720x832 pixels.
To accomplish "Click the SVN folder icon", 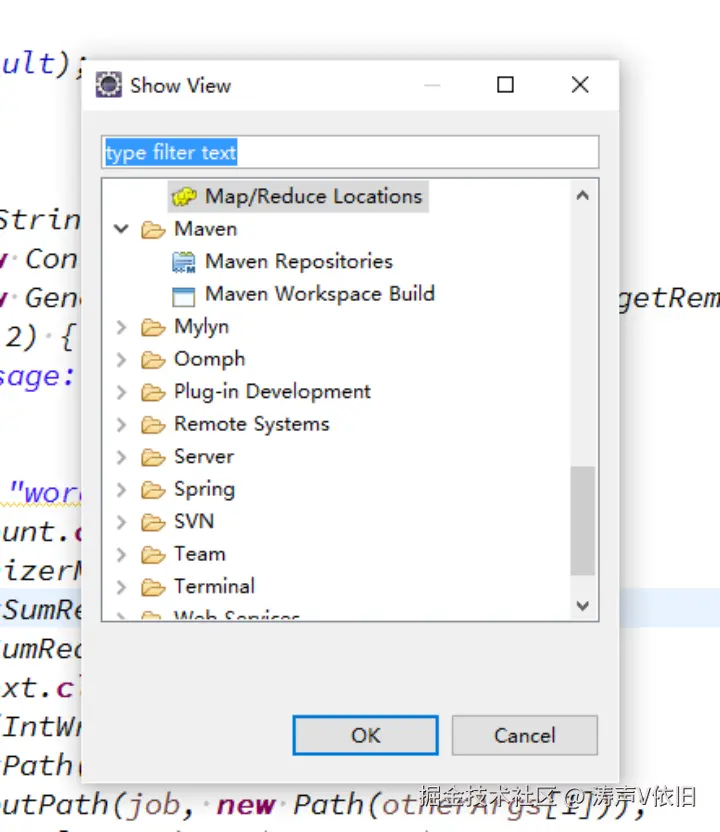I will (x=153, y=523).
